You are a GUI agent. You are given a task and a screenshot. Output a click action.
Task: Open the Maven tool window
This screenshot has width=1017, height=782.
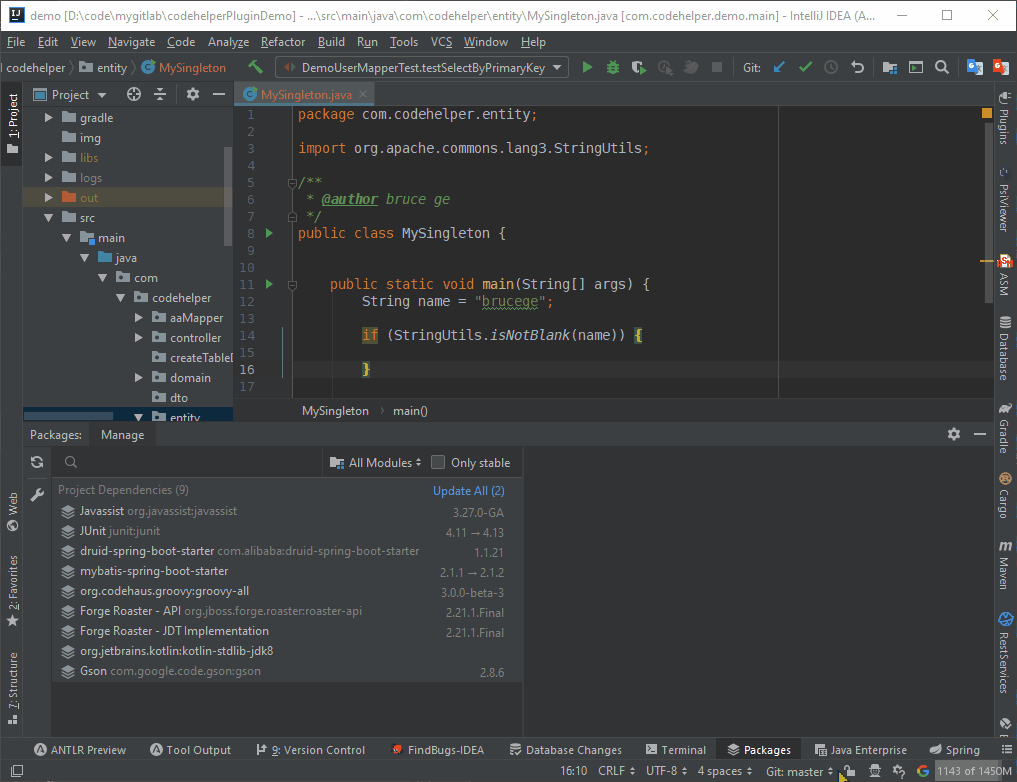(x=1005, y=565)
